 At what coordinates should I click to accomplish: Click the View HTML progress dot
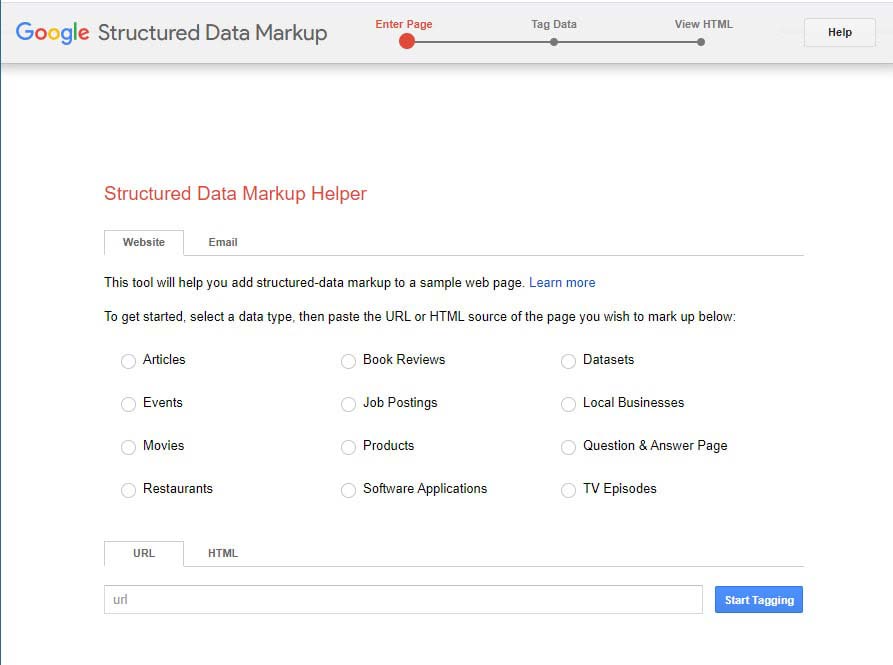coord(700,41)
